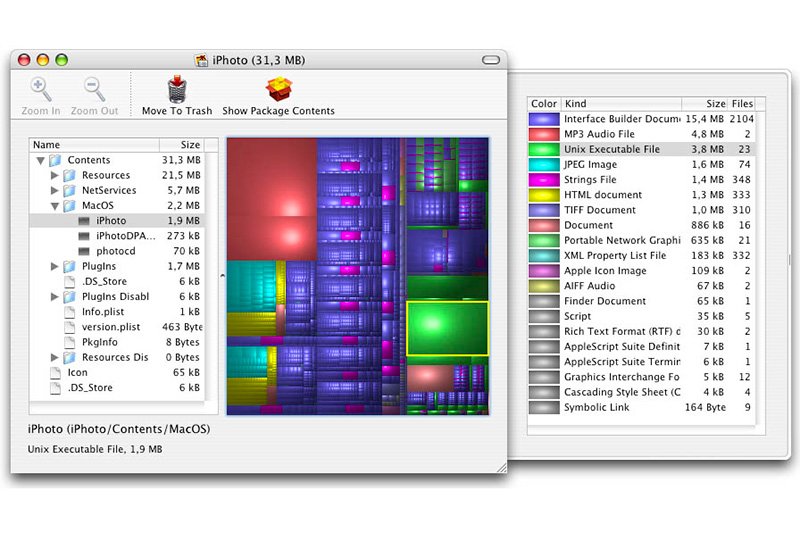The height and width of the screenshot is (533, 800).
Task: Expand the Resources folder triangle
Action: click(55, 175)
